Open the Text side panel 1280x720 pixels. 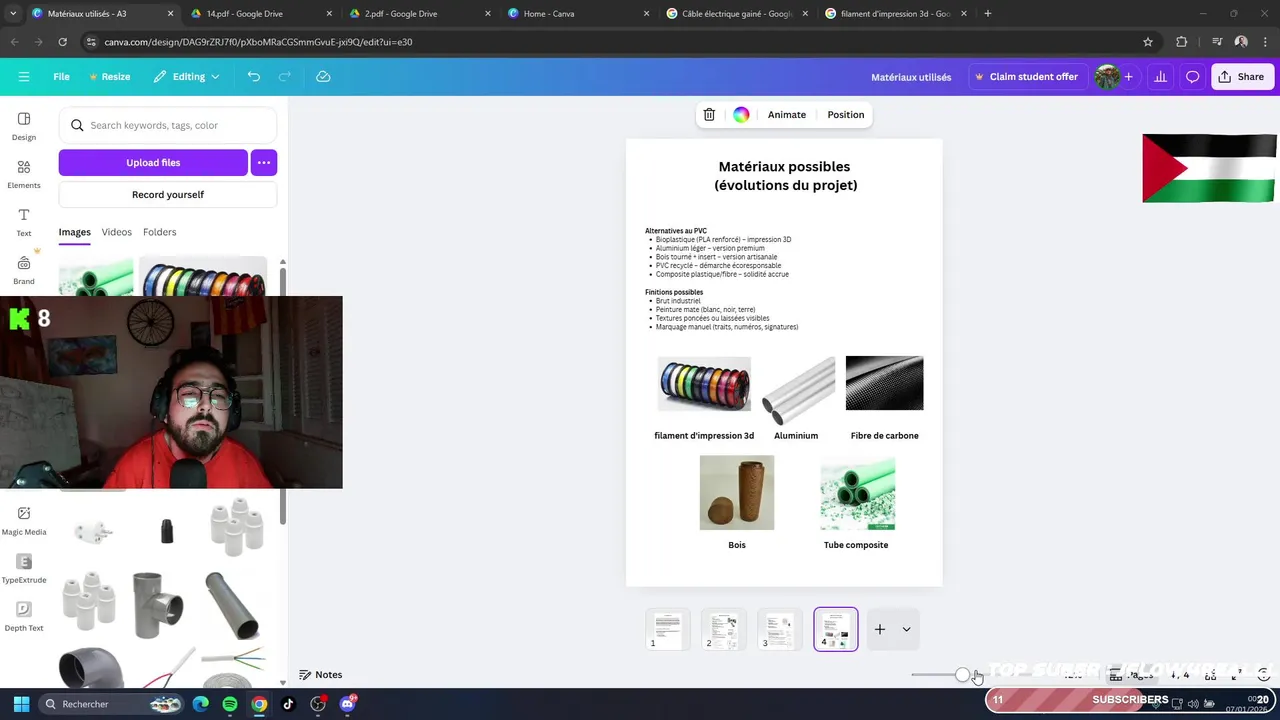[x=24, y=222]
